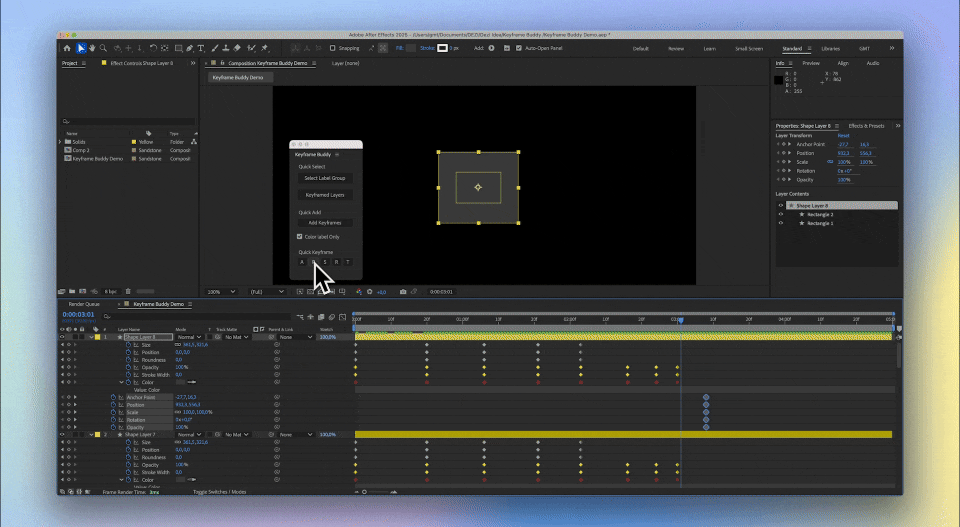The width and height of the screenshot is (960, 527).
Task: Click the timeline Rotation property stopwatch
Action: pyautogui.click(x=113, y=420)
